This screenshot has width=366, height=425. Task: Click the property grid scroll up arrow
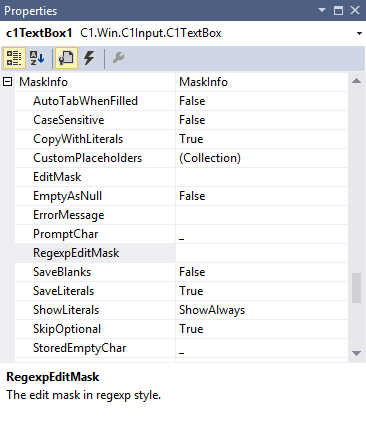tap(356, 81)
